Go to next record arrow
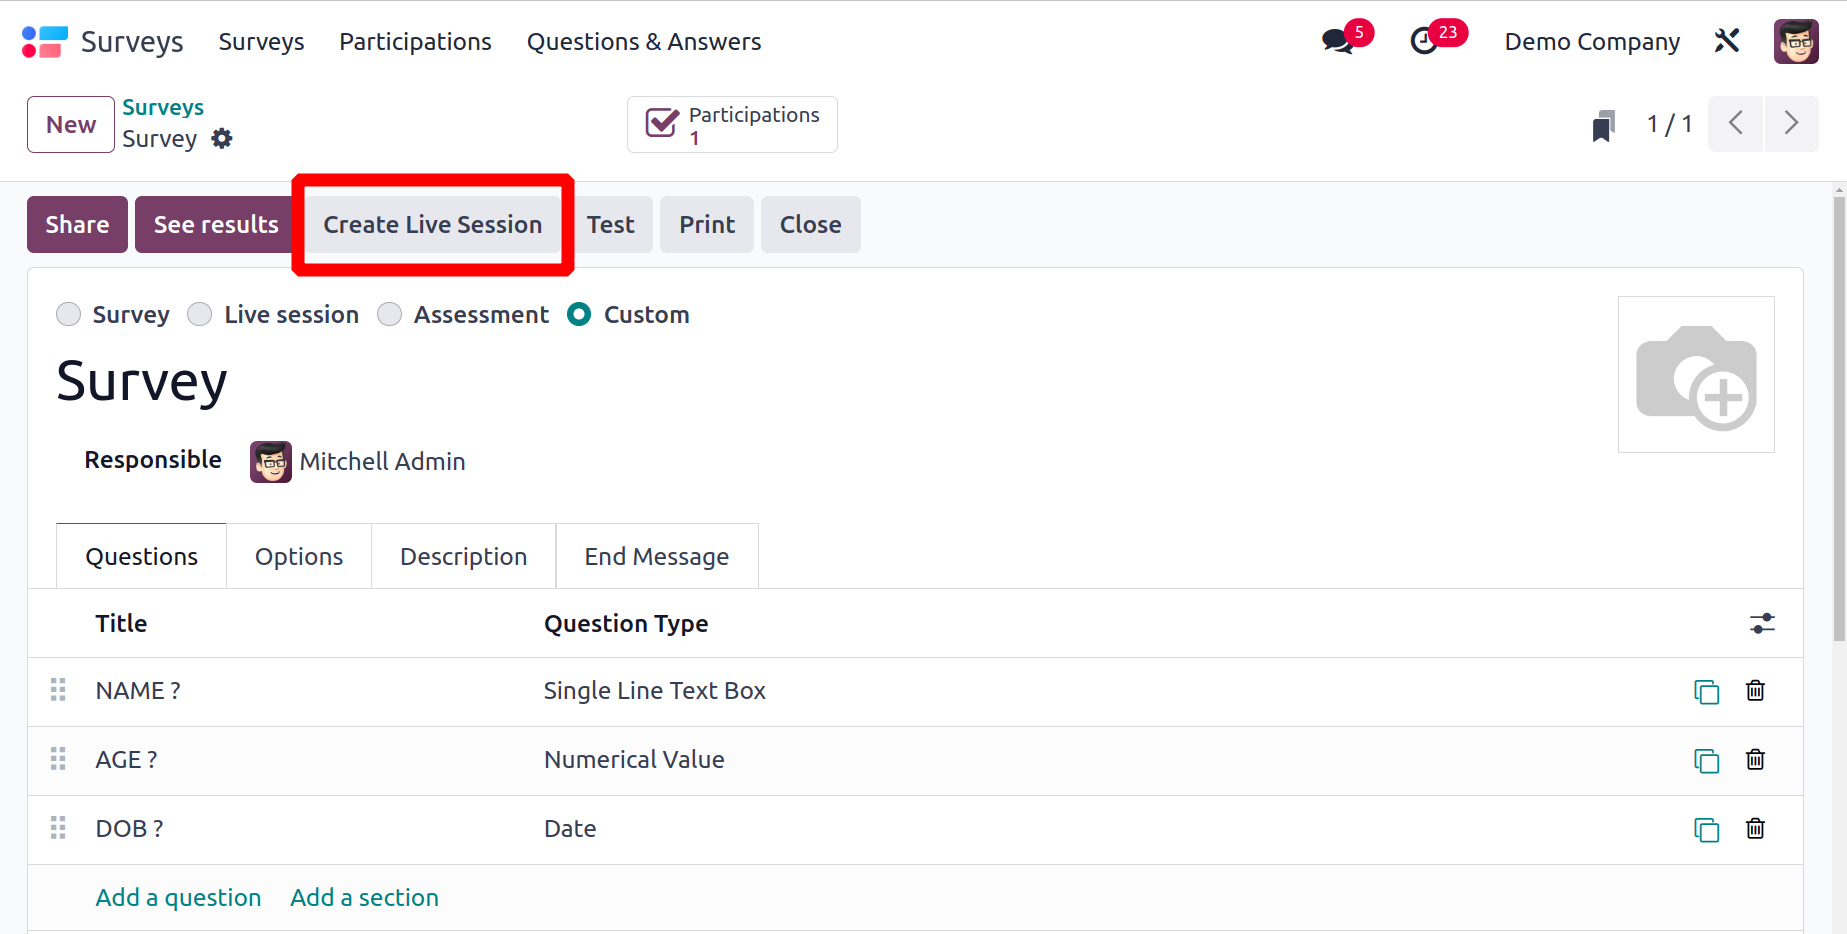The image size is (1847, 934). pyautogui.click(x=1791, y=124)
